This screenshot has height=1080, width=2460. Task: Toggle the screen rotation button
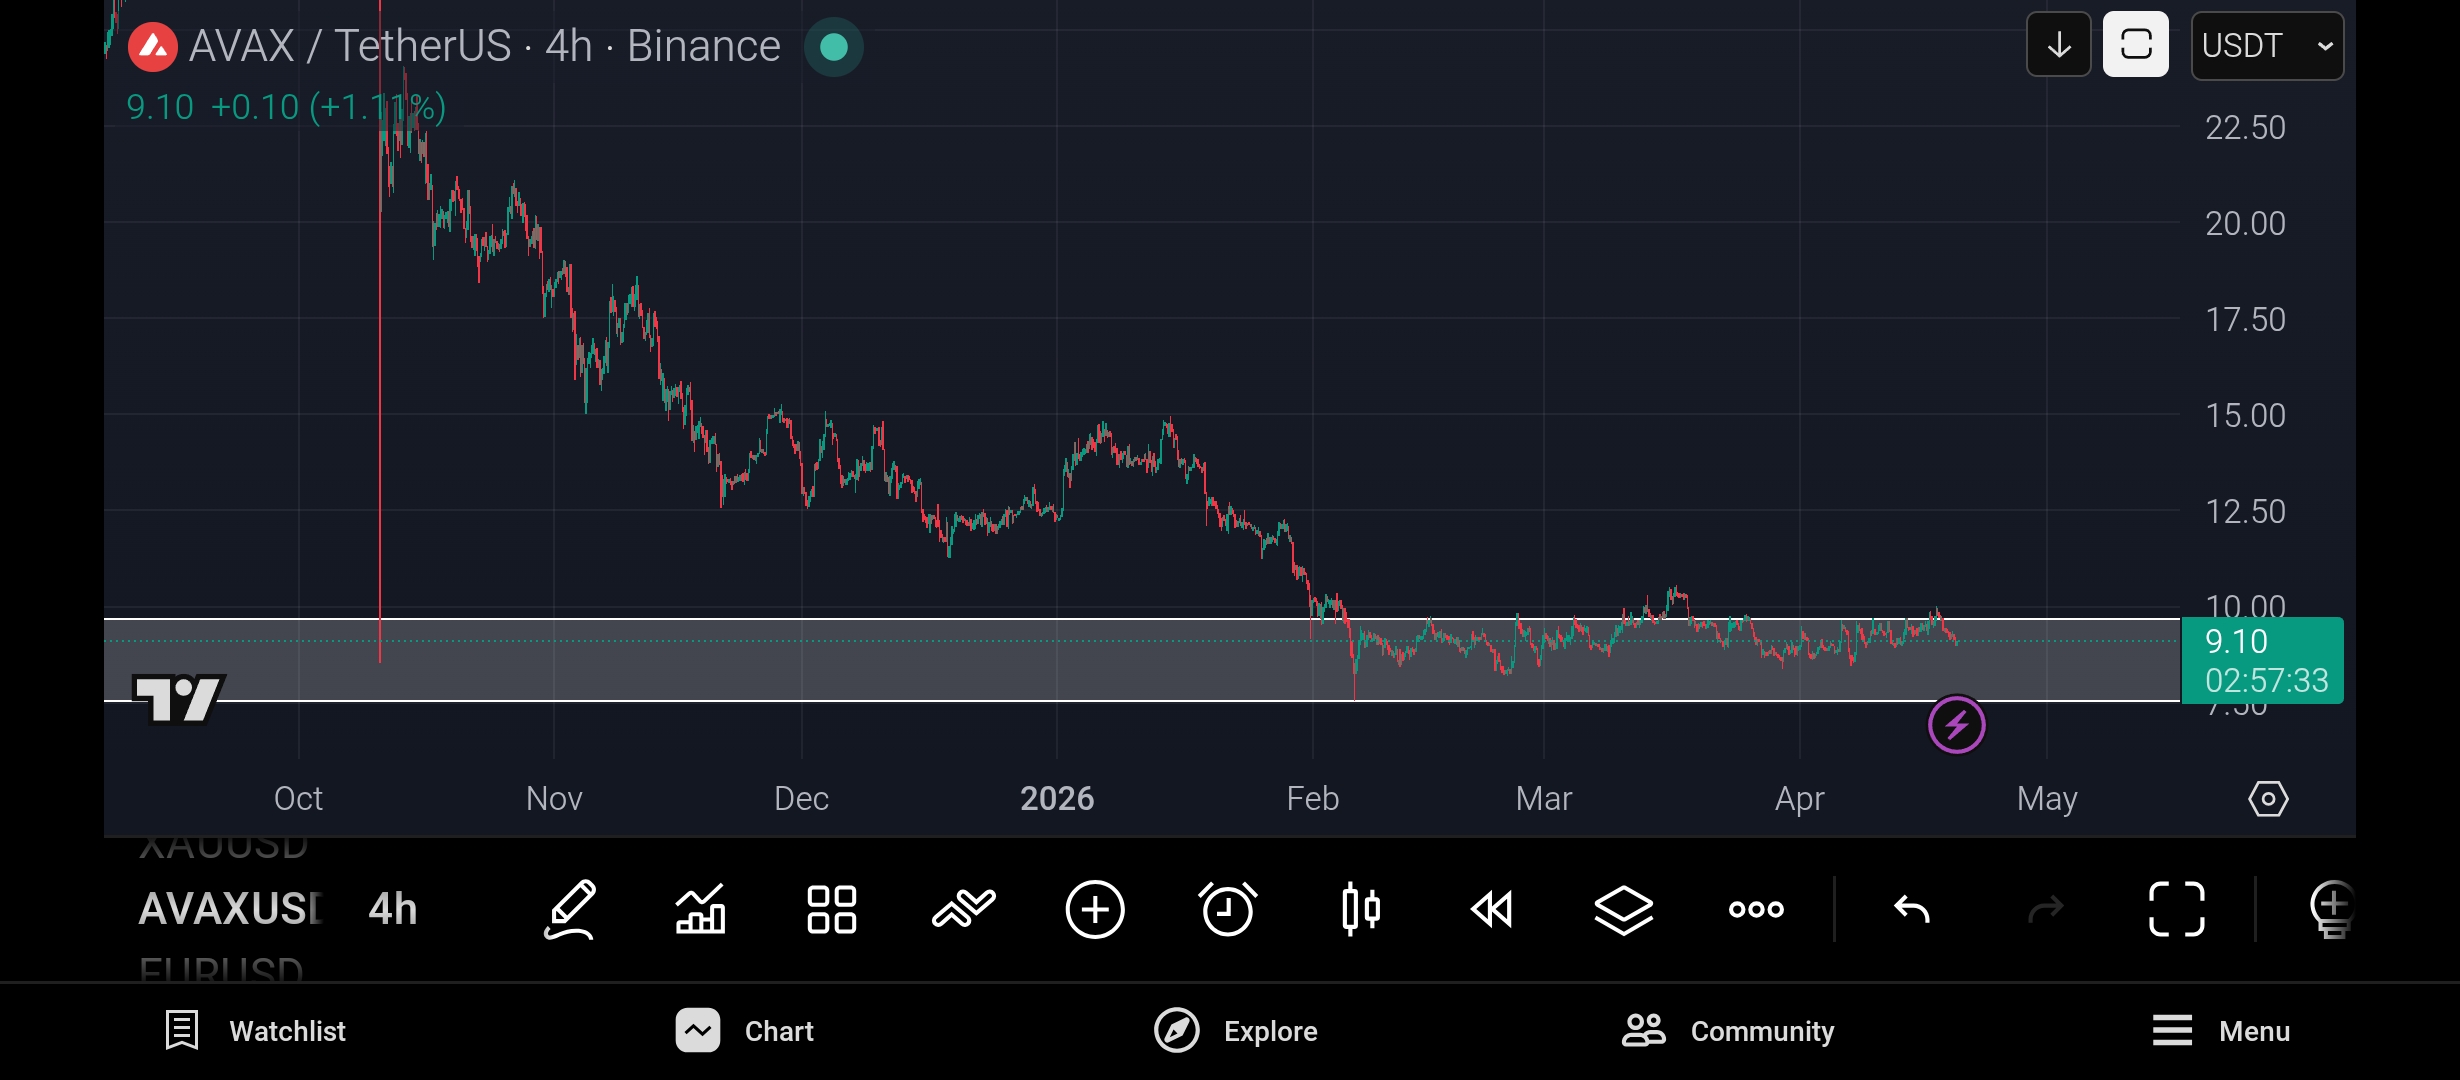click(2135, 45)
